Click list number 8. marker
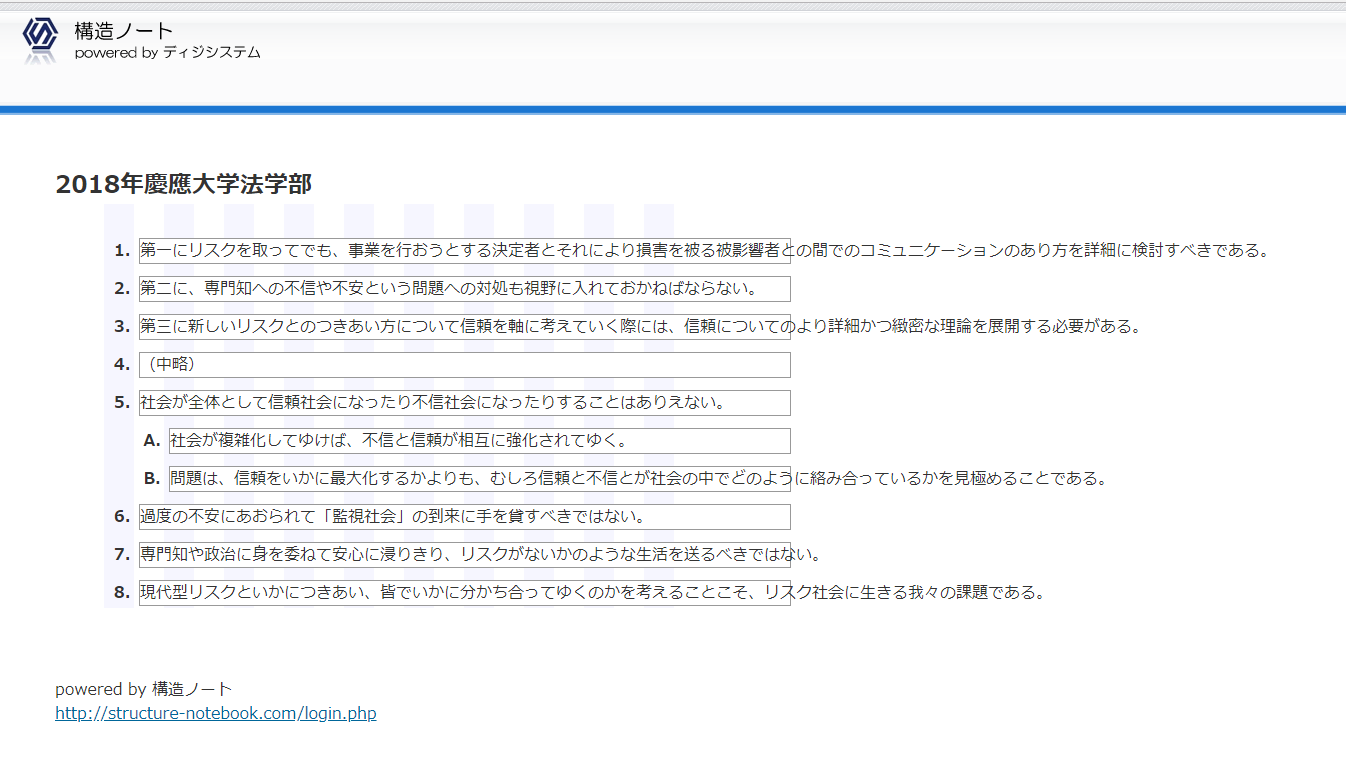 122,593
